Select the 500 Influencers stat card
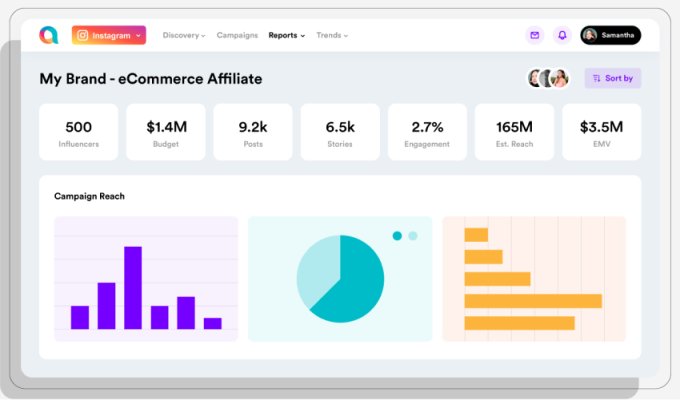This screenshot has width=680, height=400. 78,132
